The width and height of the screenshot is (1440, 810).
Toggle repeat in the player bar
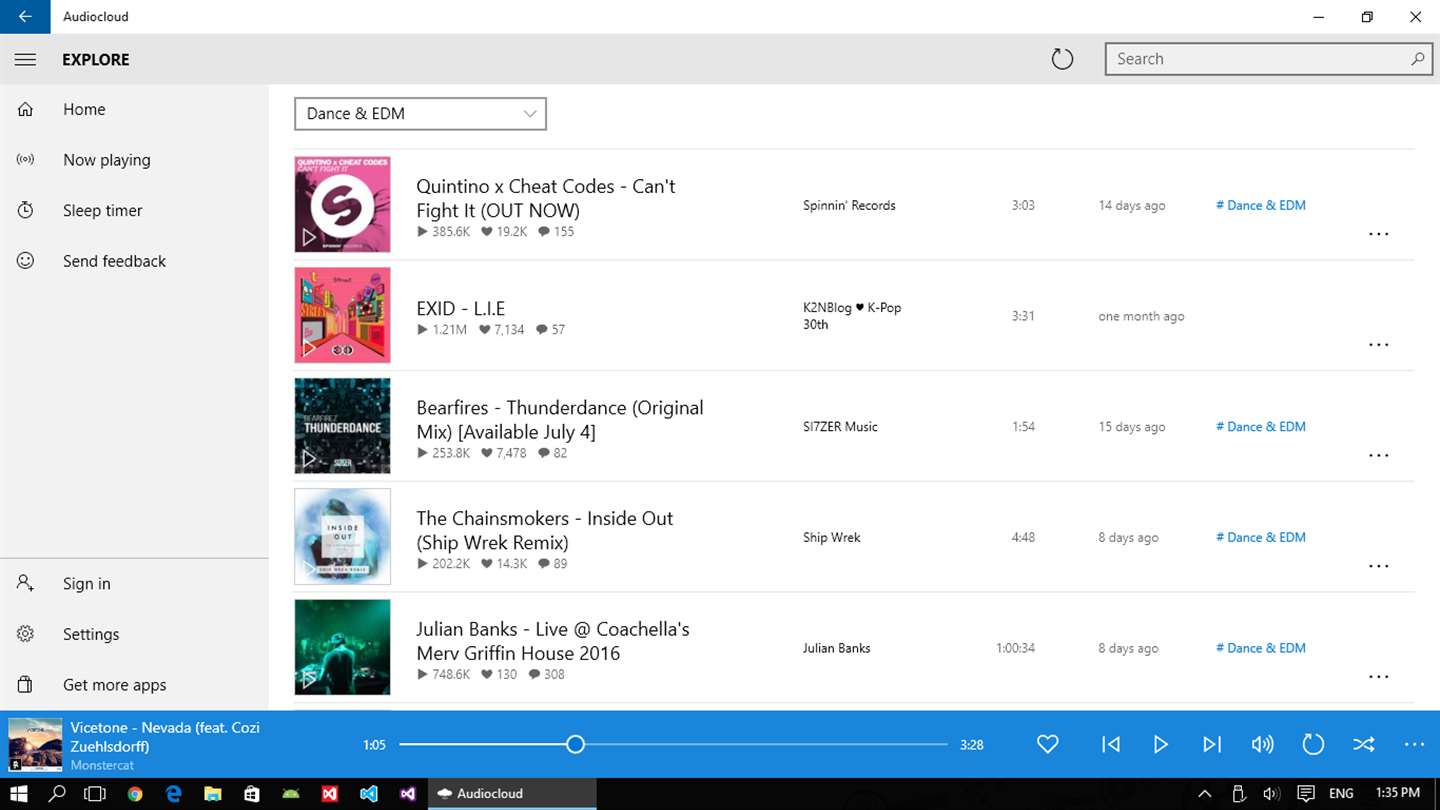pos(1313,744)
